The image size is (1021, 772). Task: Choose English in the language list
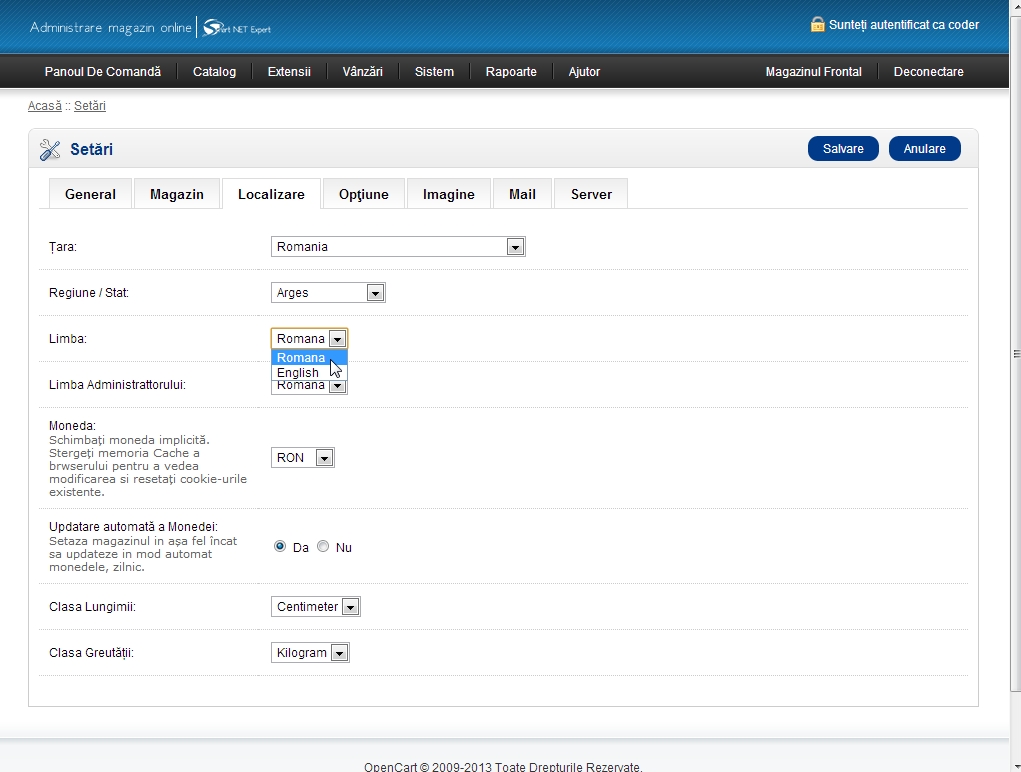point(298,373)
